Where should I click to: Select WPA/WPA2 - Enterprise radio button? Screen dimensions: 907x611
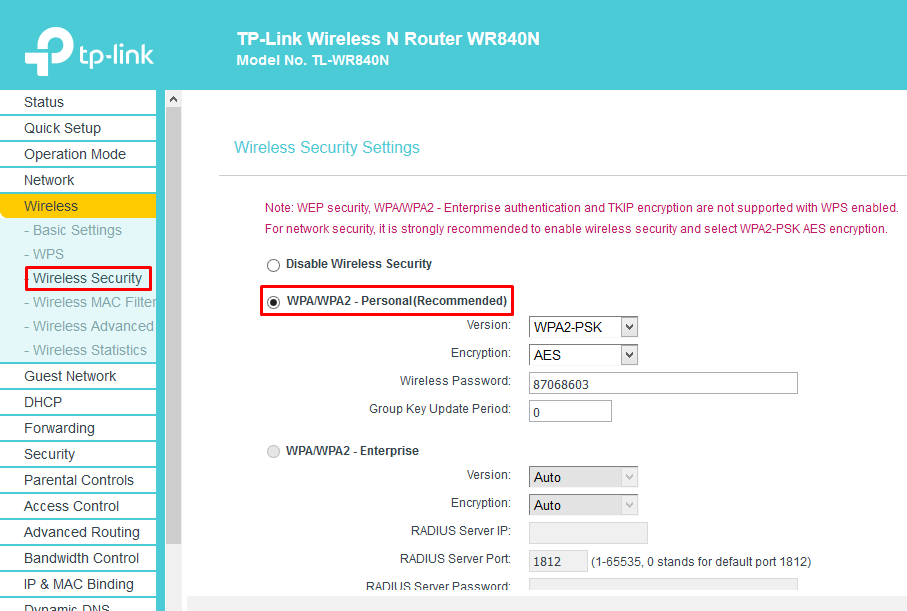point(273,451)
